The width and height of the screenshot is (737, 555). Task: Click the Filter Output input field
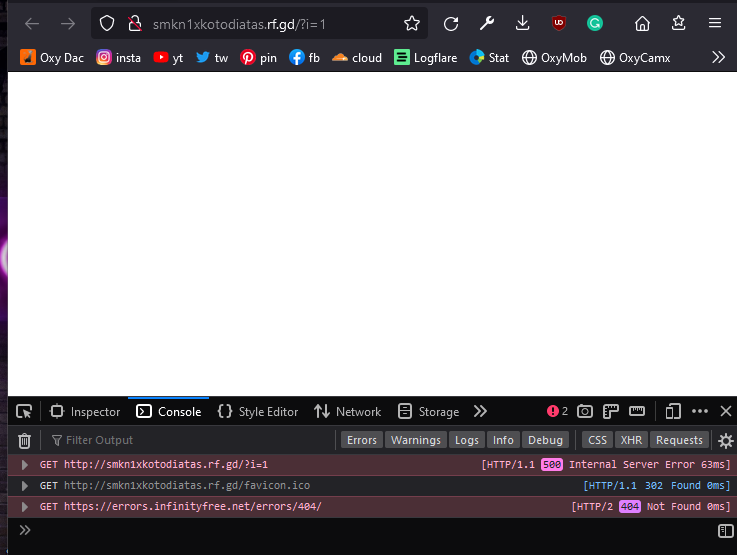[x=190, y=440]
